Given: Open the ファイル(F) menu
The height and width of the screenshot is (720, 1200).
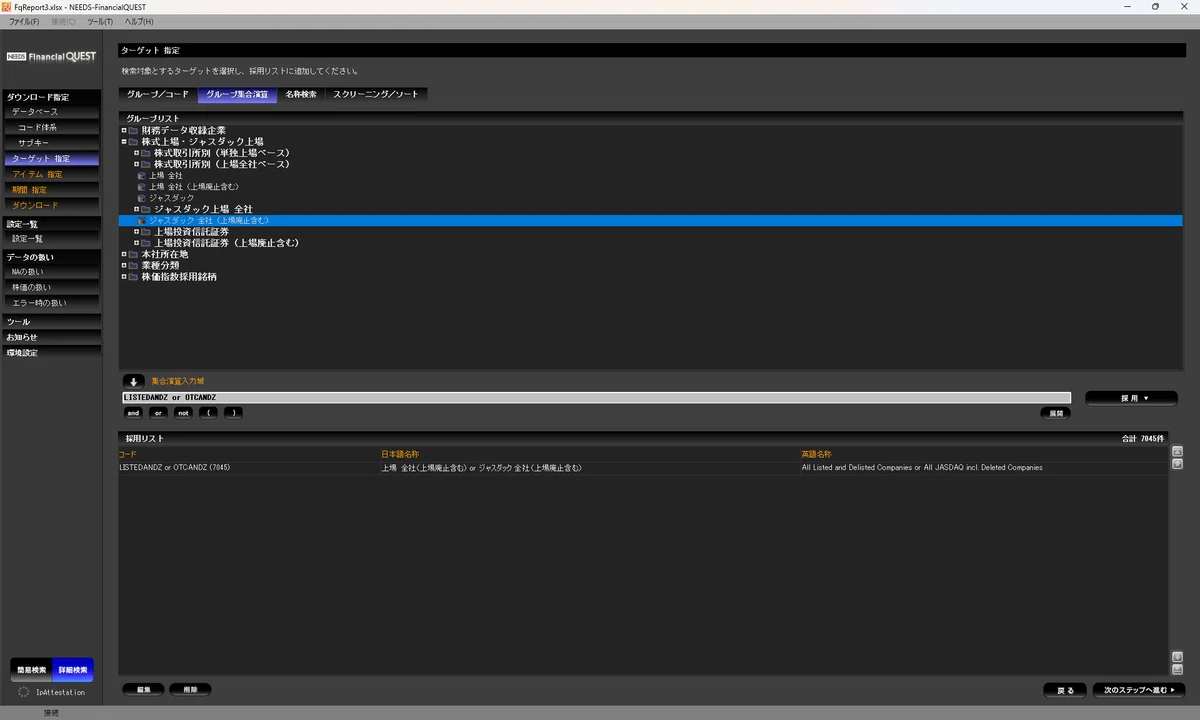Looking at the screenshot, I should (24, 21).
